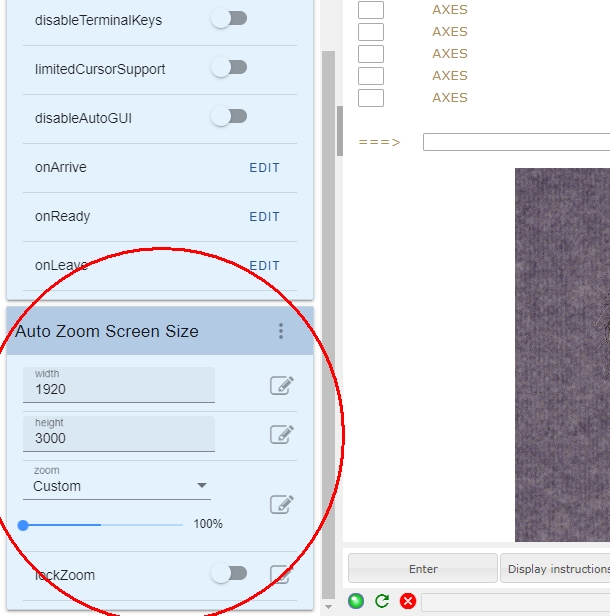Click the edit icon beside height

coord(282,434)
